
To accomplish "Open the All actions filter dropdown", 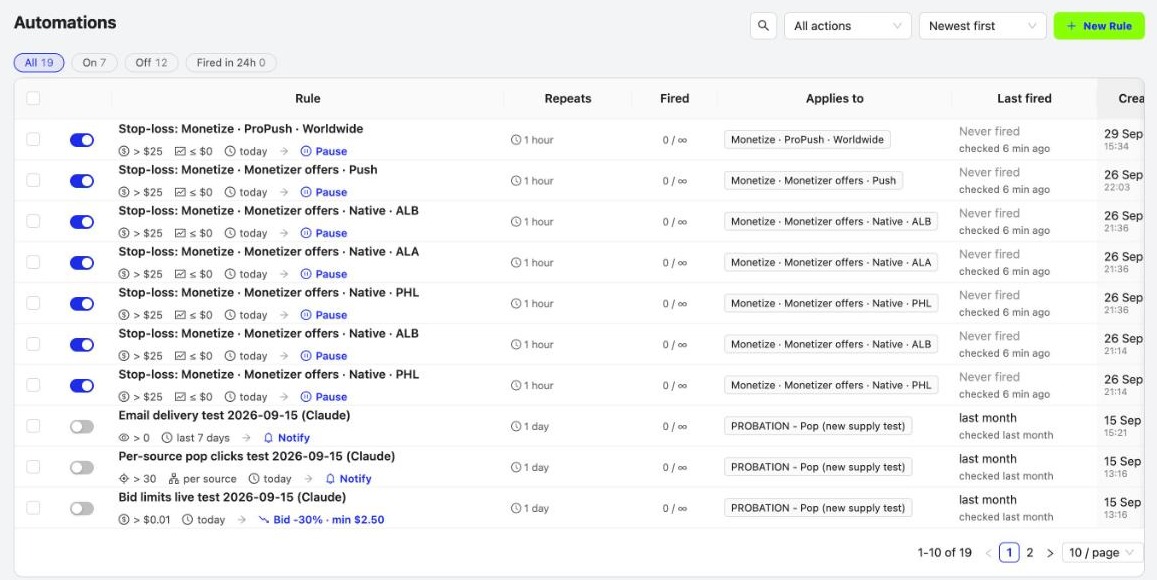I will click(848, 26).
